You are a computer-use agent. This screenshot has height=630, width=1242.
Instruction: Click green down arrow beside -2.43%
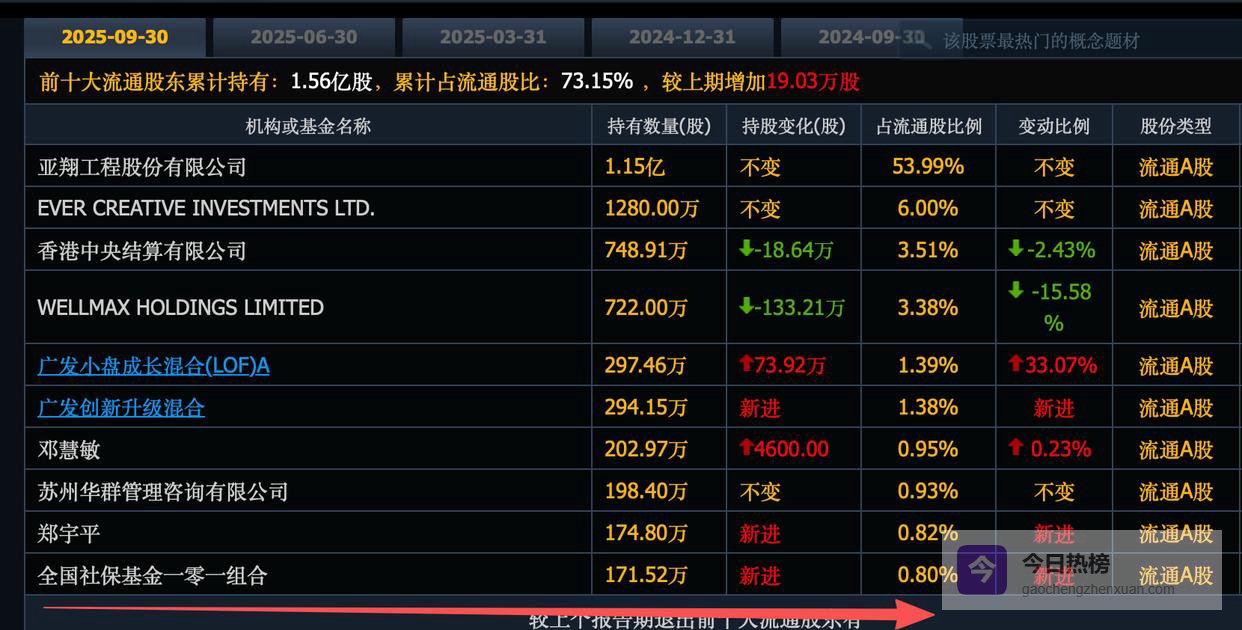(x=1015, y=249)
